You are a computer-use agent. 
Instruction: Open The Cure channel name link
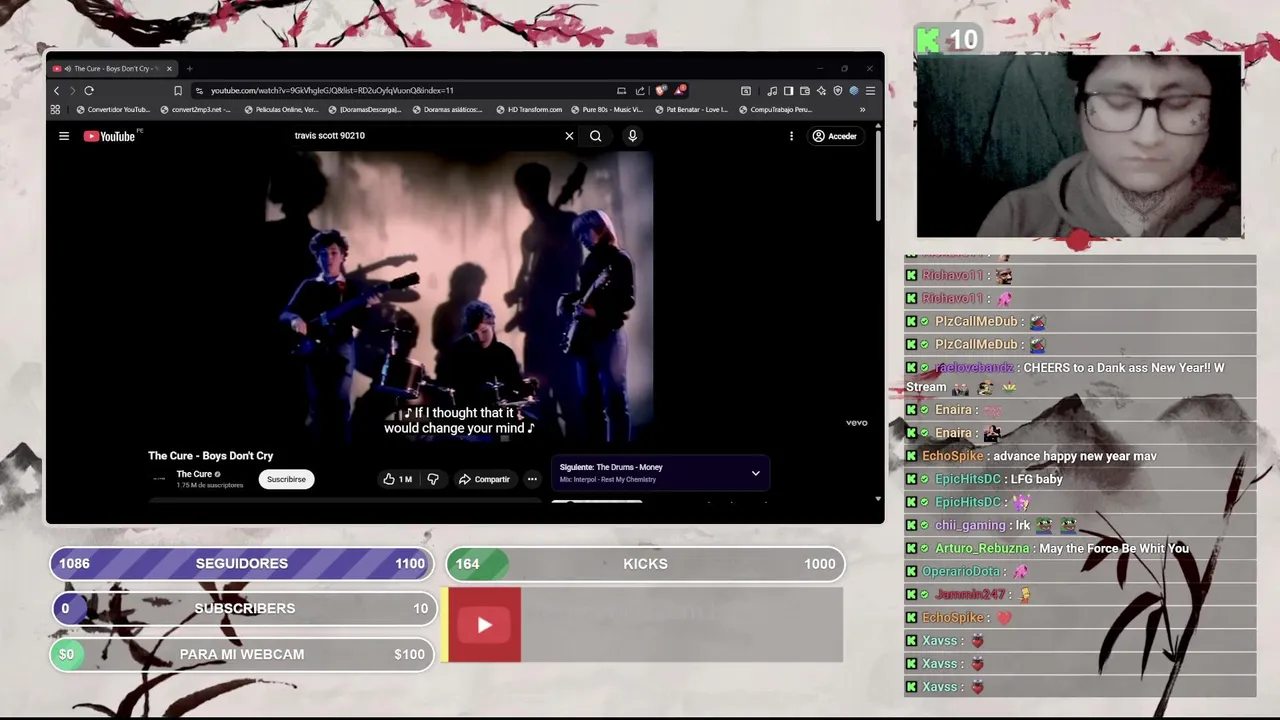coord(194,474)
